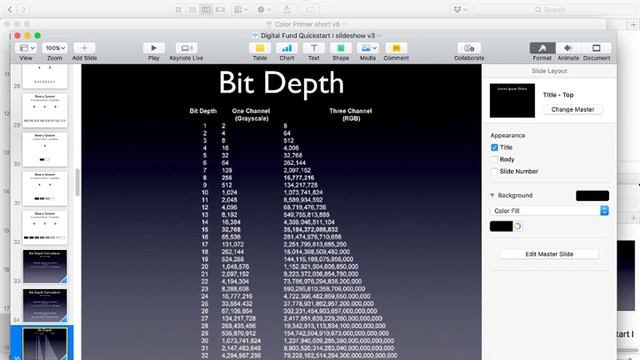Enable the Body checkbox
640x360 pixels.
pos(494,159)
